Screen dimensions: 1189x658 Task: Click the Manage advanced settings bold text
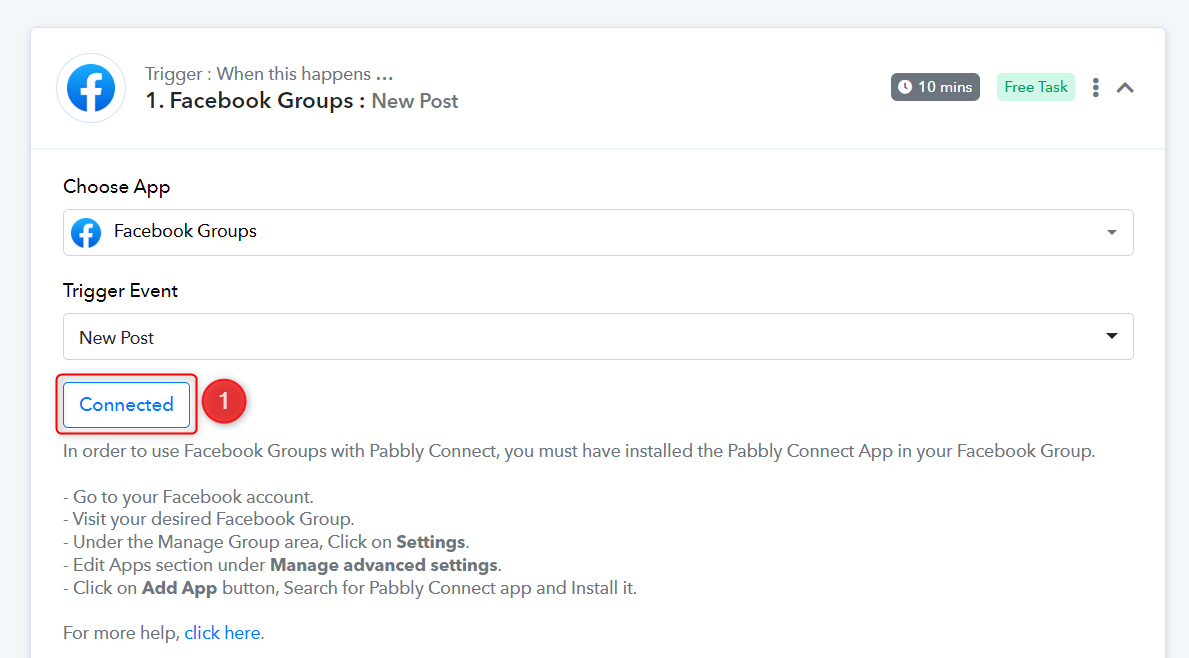click(x=384, y=566)
